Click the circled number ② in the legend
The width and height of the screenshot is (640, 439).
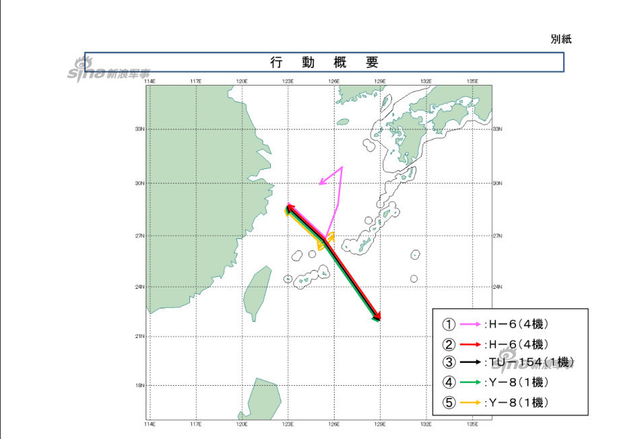pyautogui.click(x=449, y=344)
